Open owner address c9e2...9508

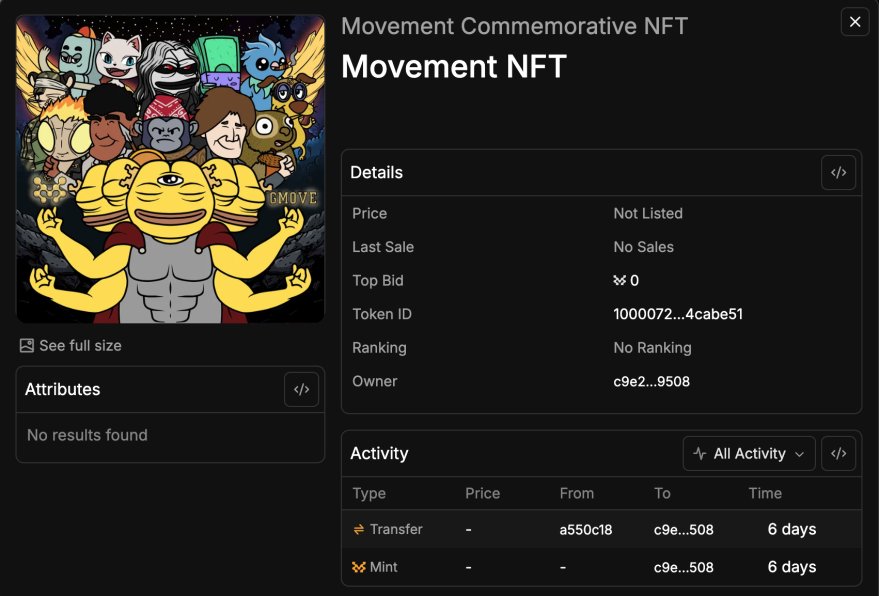pos(651,382)
